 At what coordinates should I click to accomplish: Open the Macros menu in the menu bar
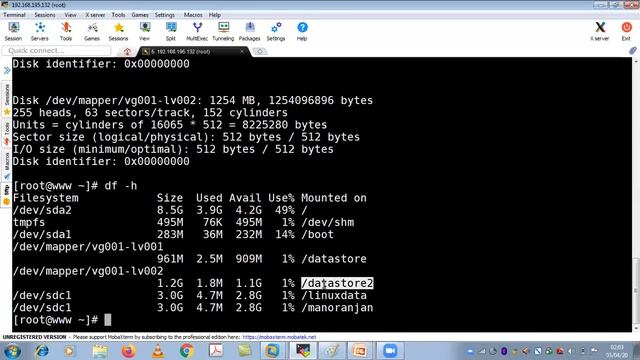[193, 15]
